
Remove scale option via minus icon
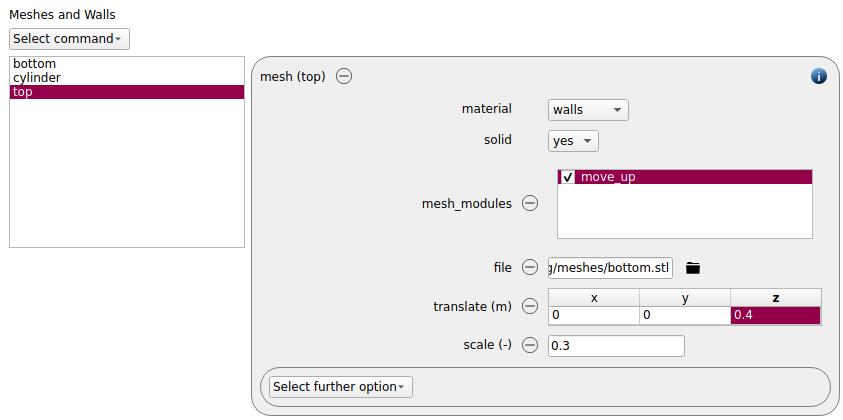coord(530,345)
